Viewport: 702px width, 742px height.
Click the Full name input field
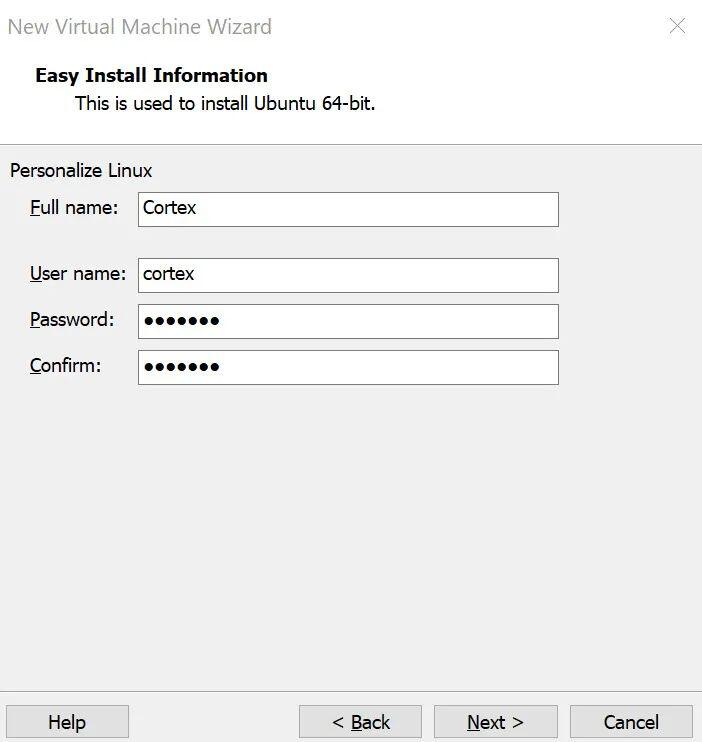point(348,209)
